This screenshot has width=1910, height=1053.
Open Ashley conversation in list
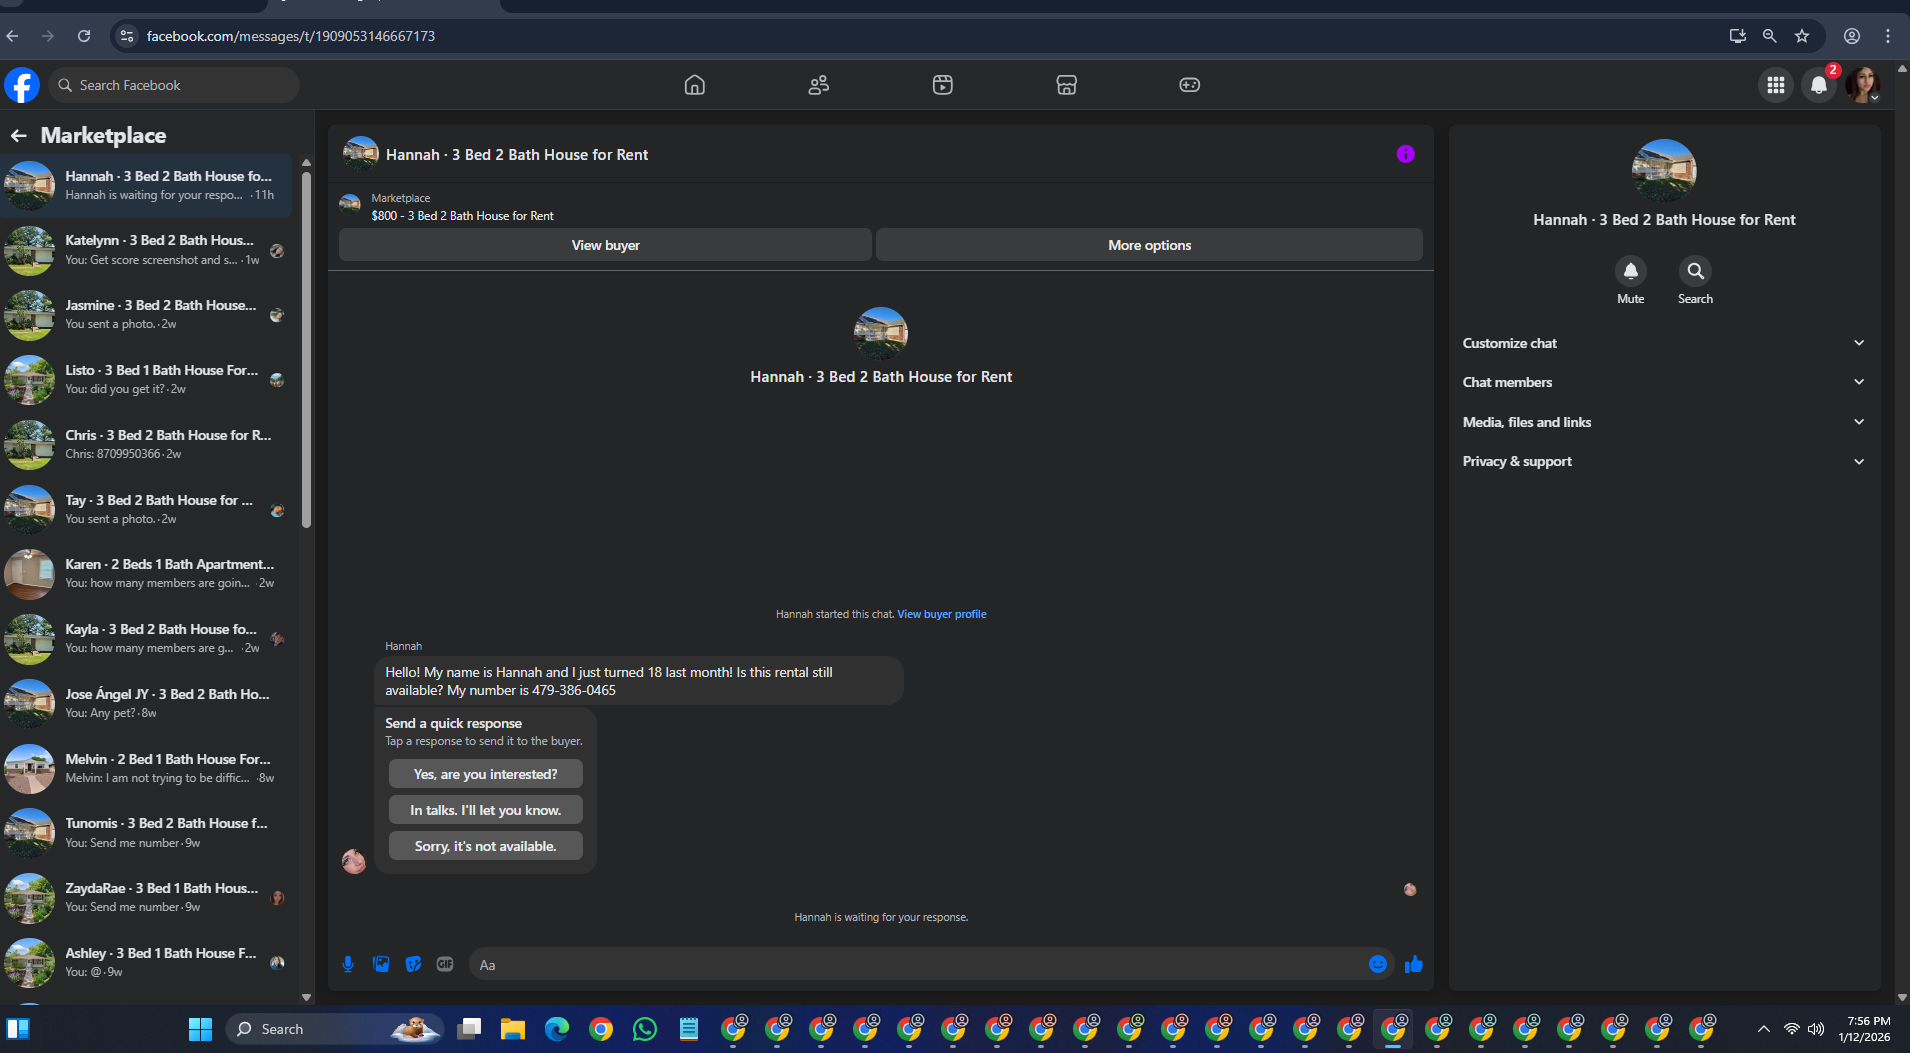click(147, 962)
